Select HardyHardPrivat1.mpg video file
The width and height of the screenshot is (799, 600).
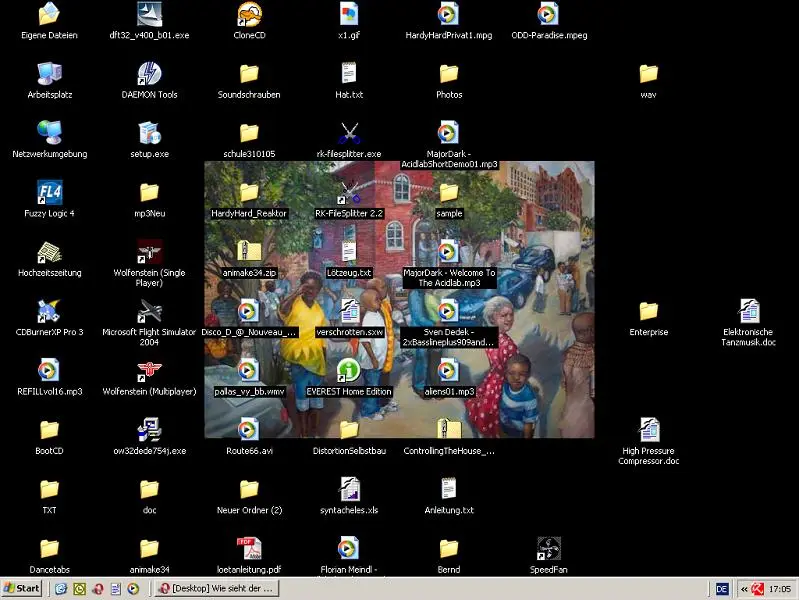pos(448,14)
